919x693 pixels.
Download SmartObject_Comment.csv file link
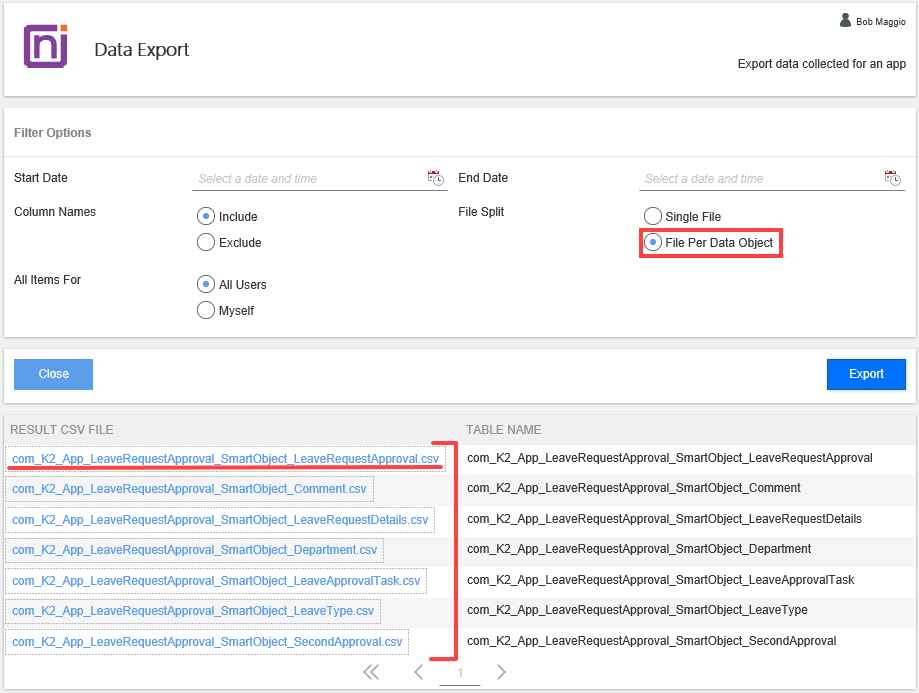189,489
